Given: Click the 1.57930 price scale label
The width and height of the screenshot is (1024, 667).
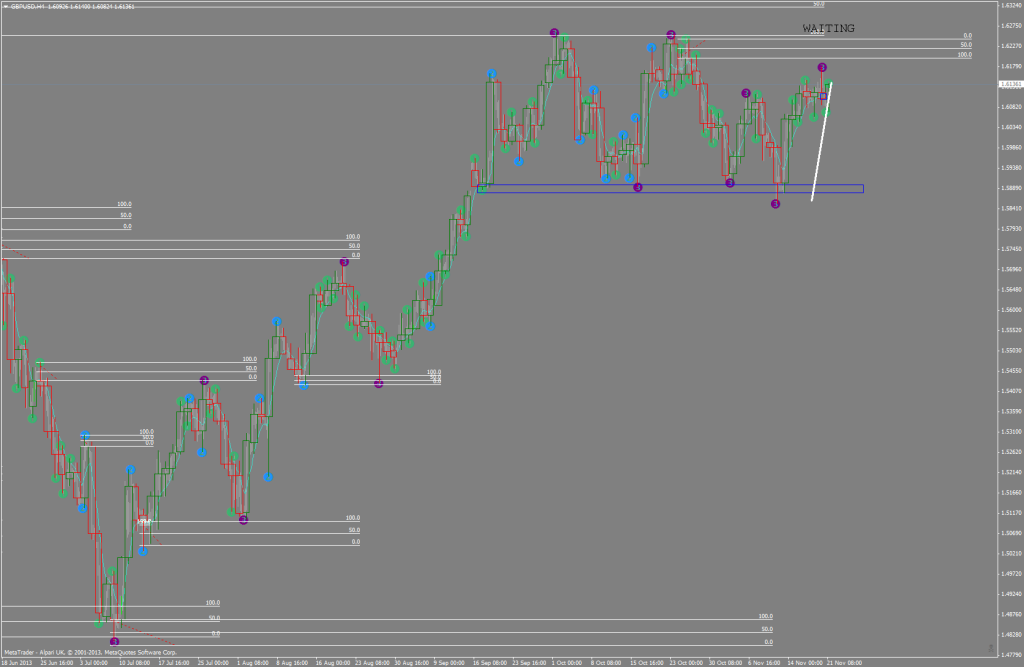Looking at the screenshot, I should click(x=1010, y=229).
